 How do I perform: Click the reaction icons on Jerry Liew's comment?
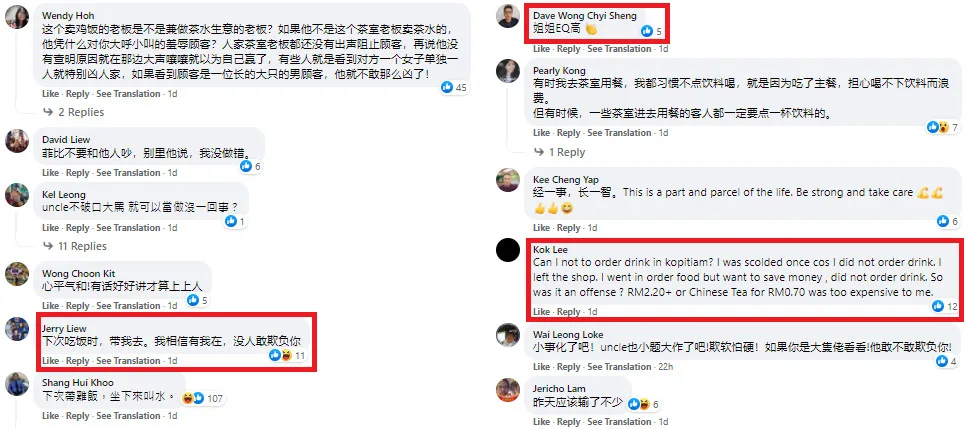click(x=281, y=355)
